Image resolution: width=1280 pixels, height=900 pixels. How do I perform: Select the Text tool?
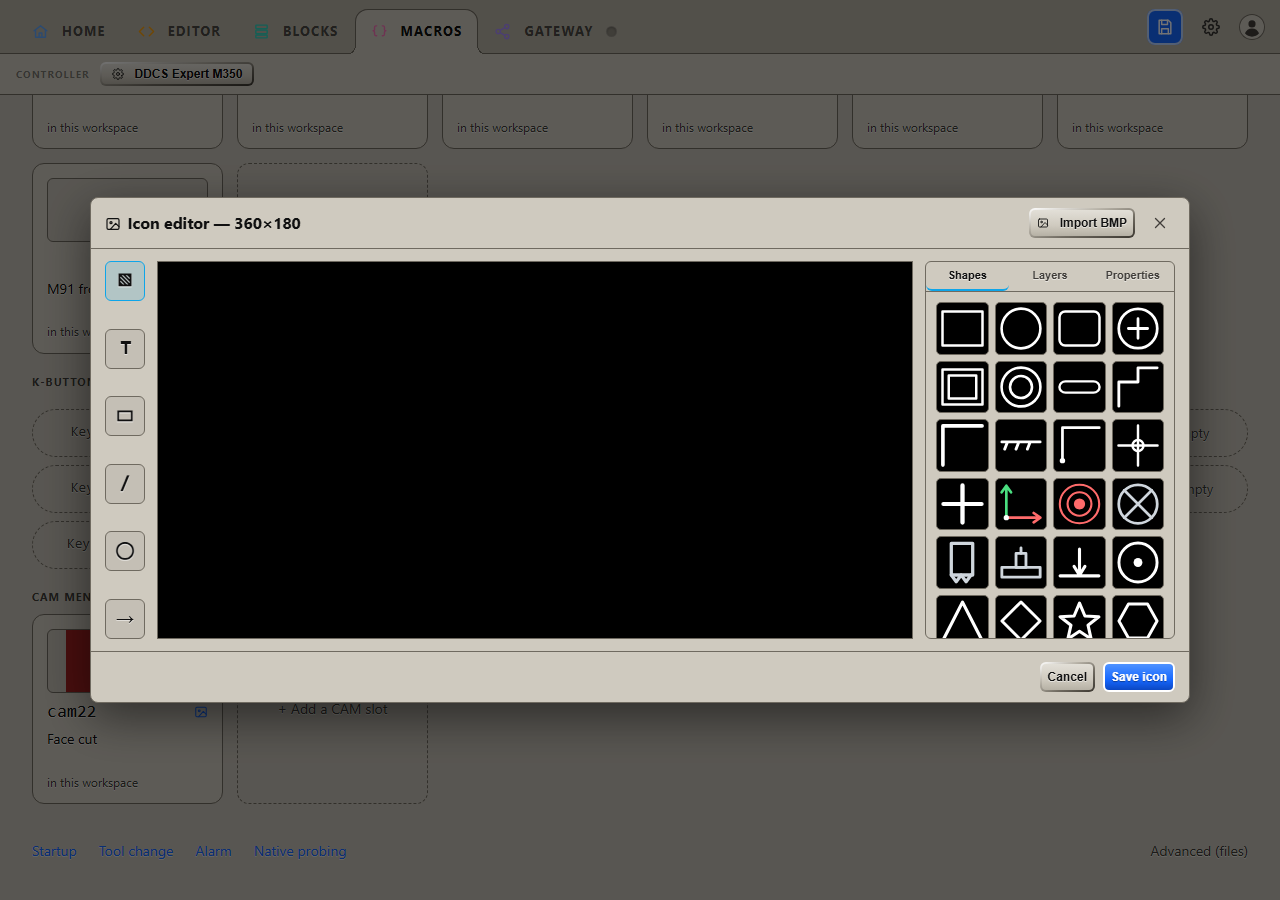(x=125, y=349)
